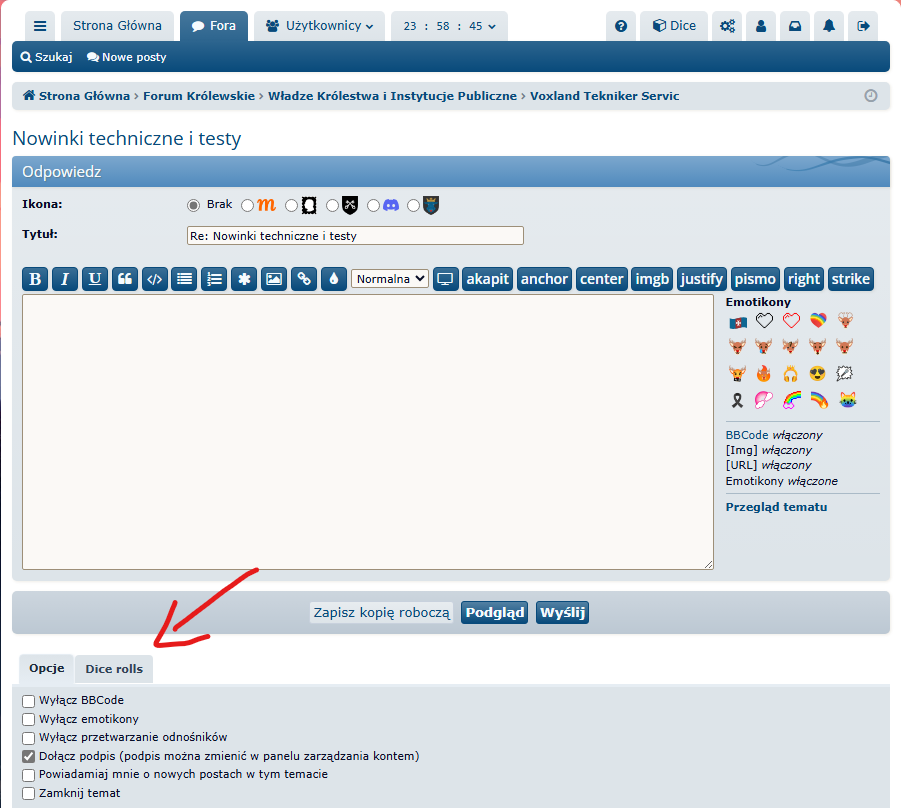Enable the Zamknij temat checkbox

29,794
